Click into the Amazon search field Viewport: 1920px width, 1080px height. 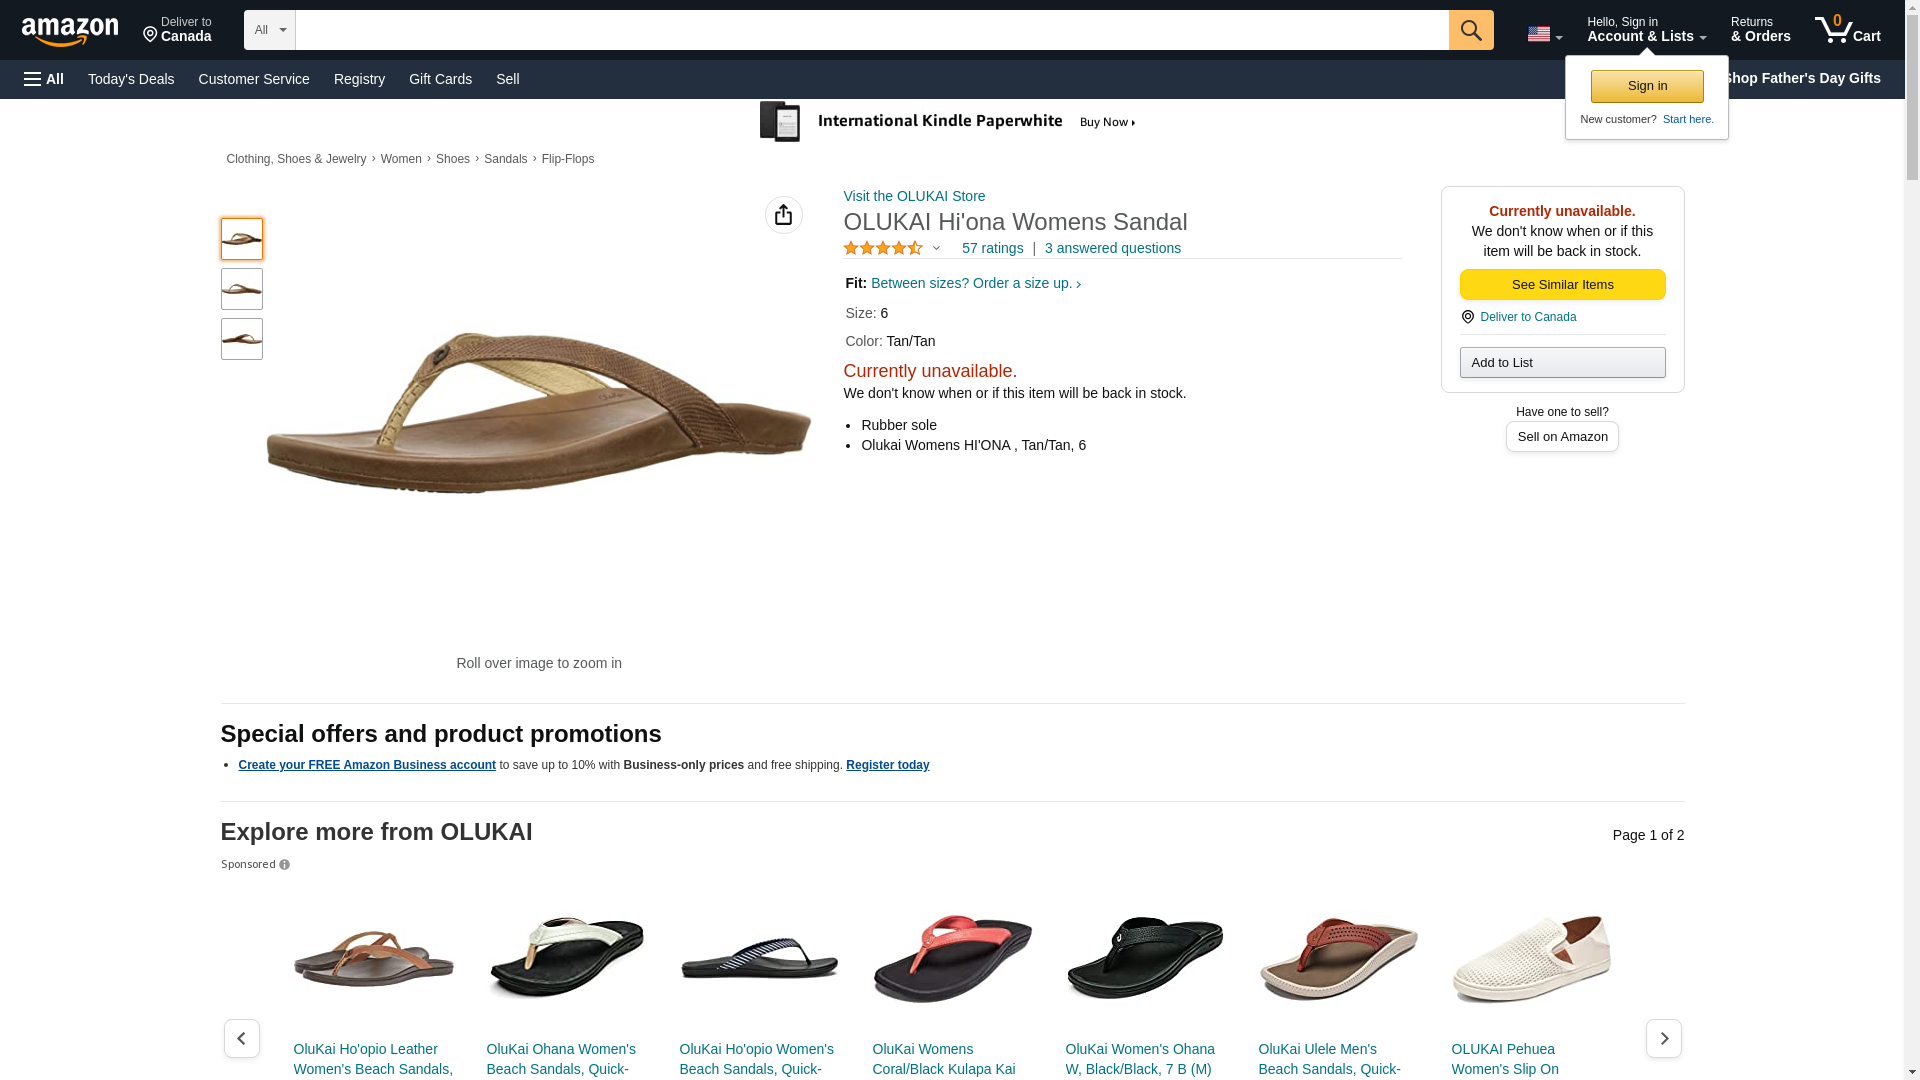[x=871, y=30]
